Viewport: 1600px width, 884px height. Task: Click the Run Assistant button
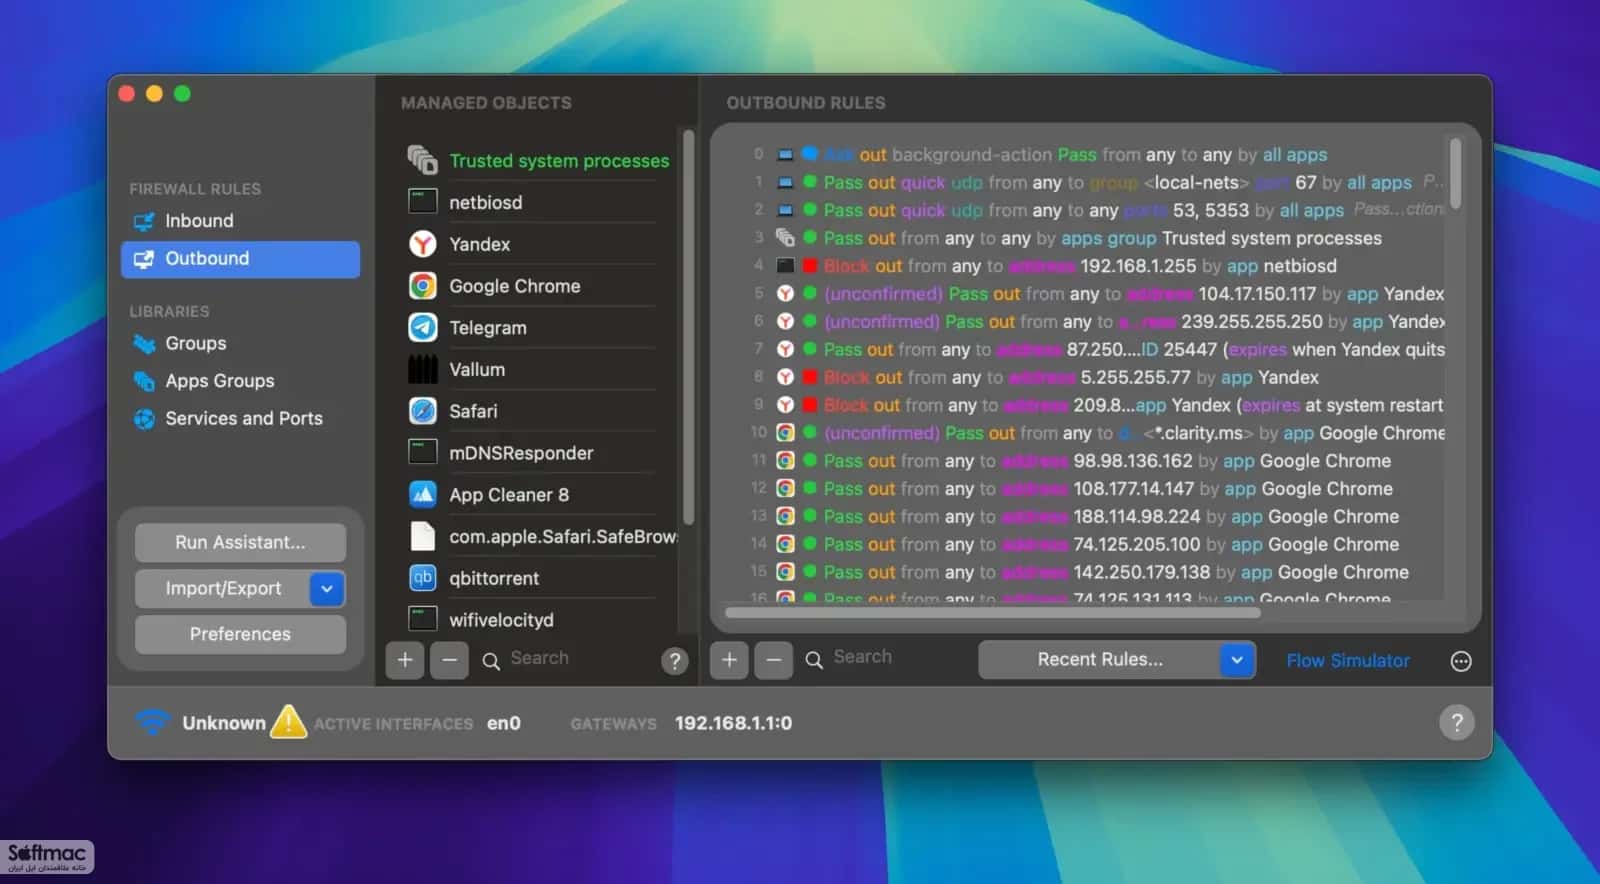pos(240,543)
